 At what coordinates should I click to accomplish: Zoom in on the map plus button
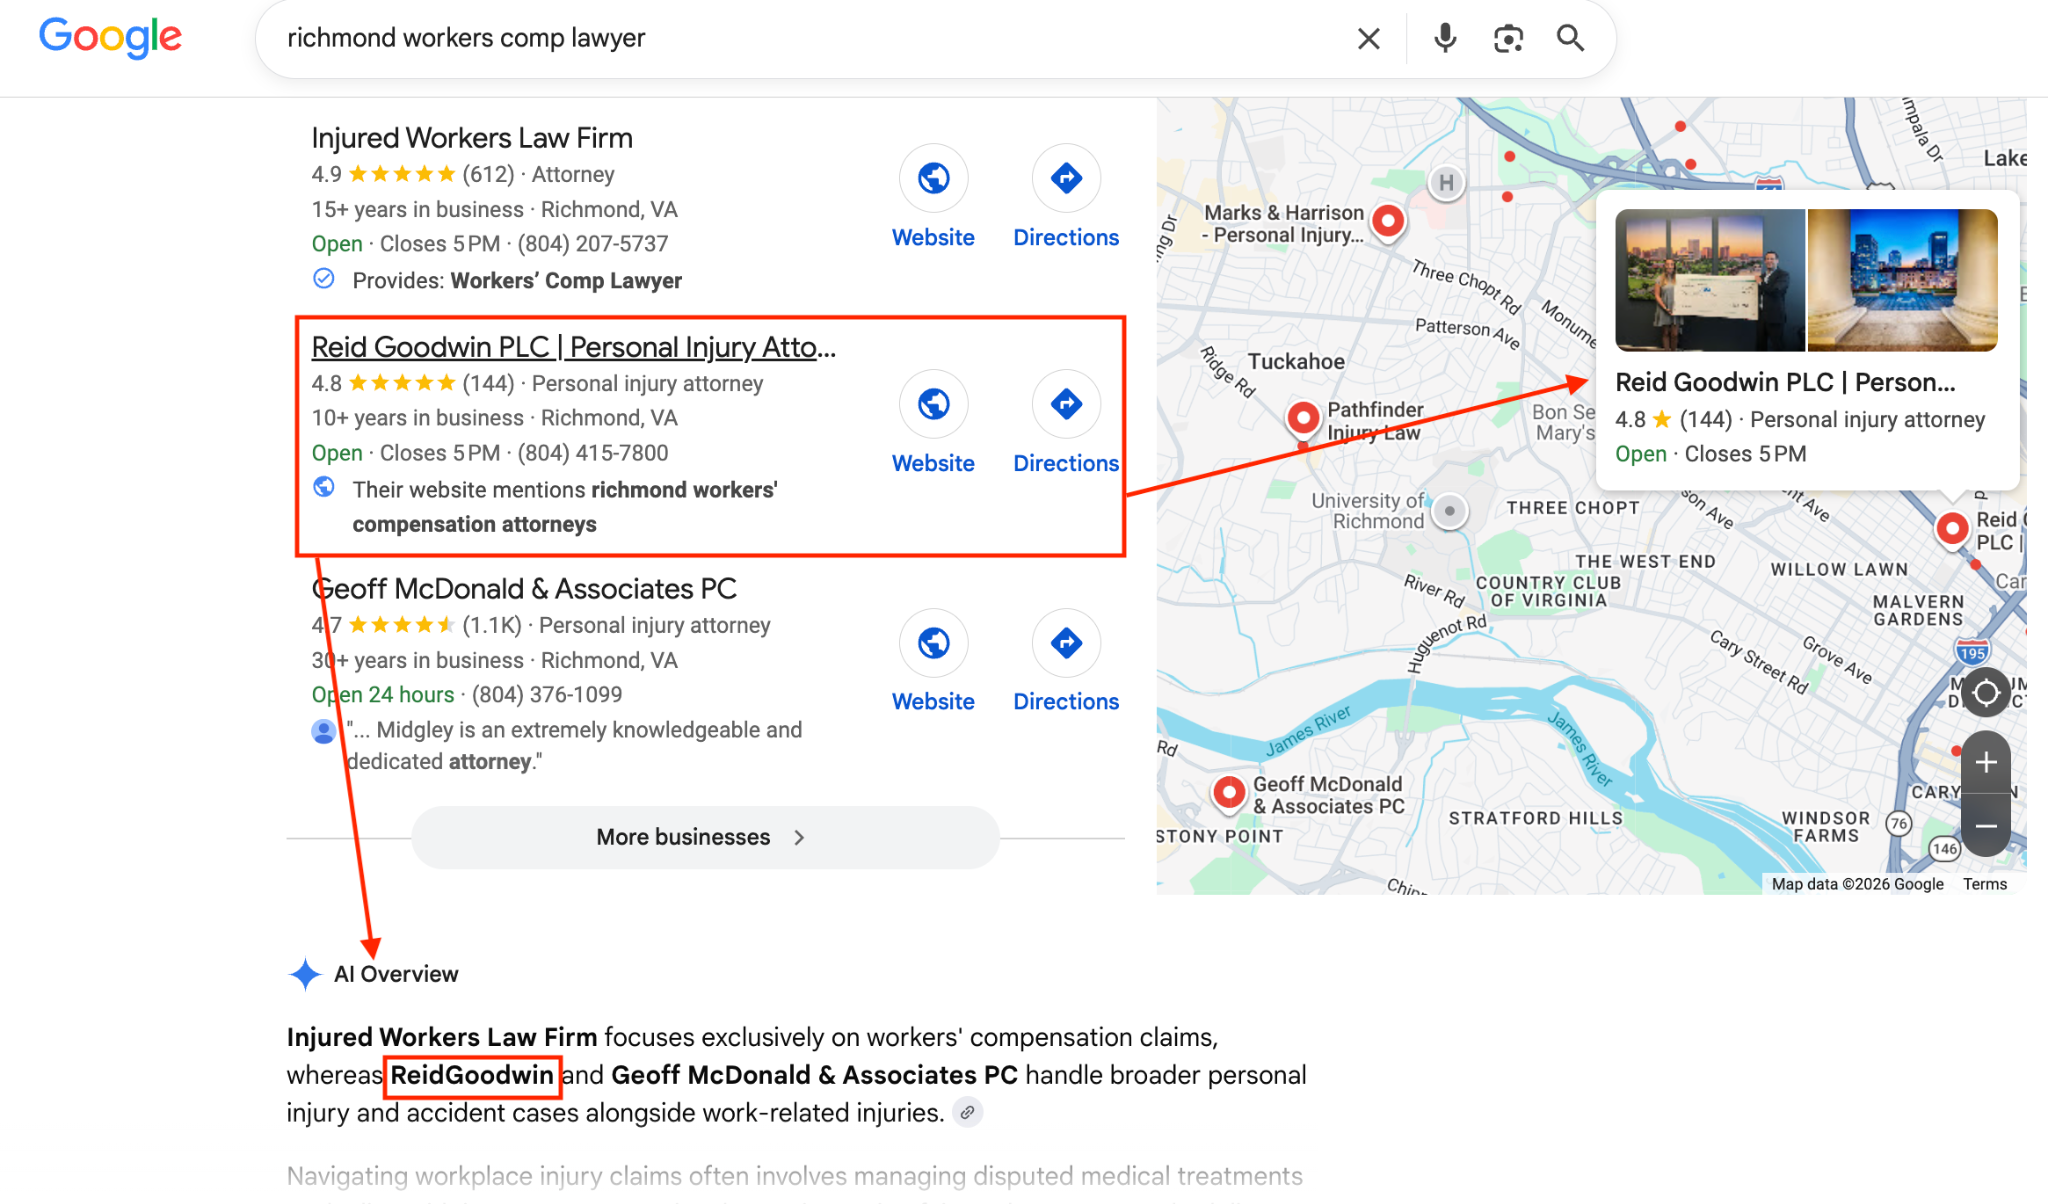[x=1986, y=763]
